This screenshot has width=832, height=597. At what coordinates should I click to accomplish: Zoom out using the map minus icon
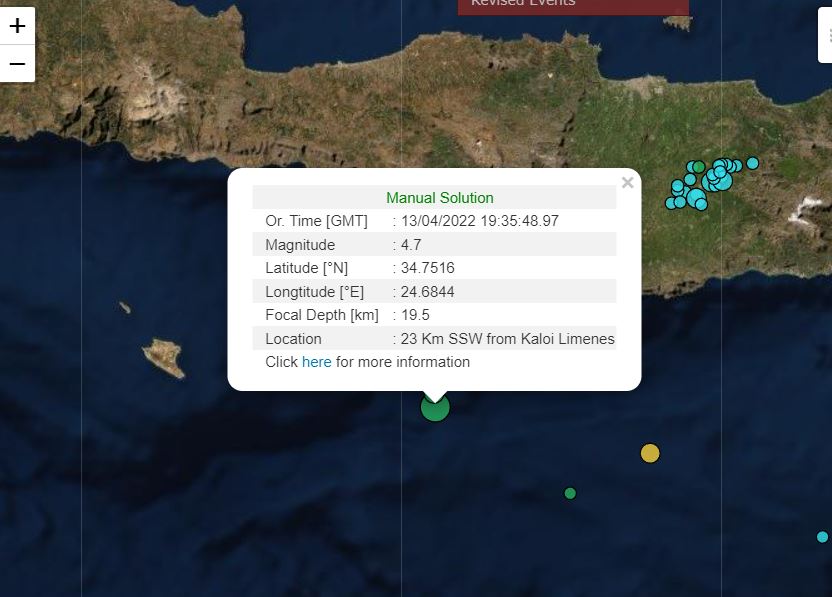point(16,63)
